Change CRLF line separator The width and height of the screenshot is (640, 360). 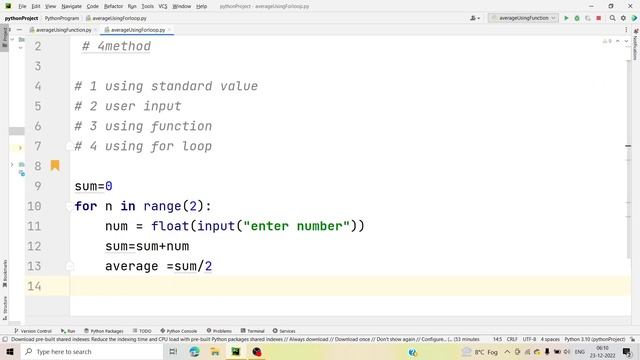pos(512,339)
